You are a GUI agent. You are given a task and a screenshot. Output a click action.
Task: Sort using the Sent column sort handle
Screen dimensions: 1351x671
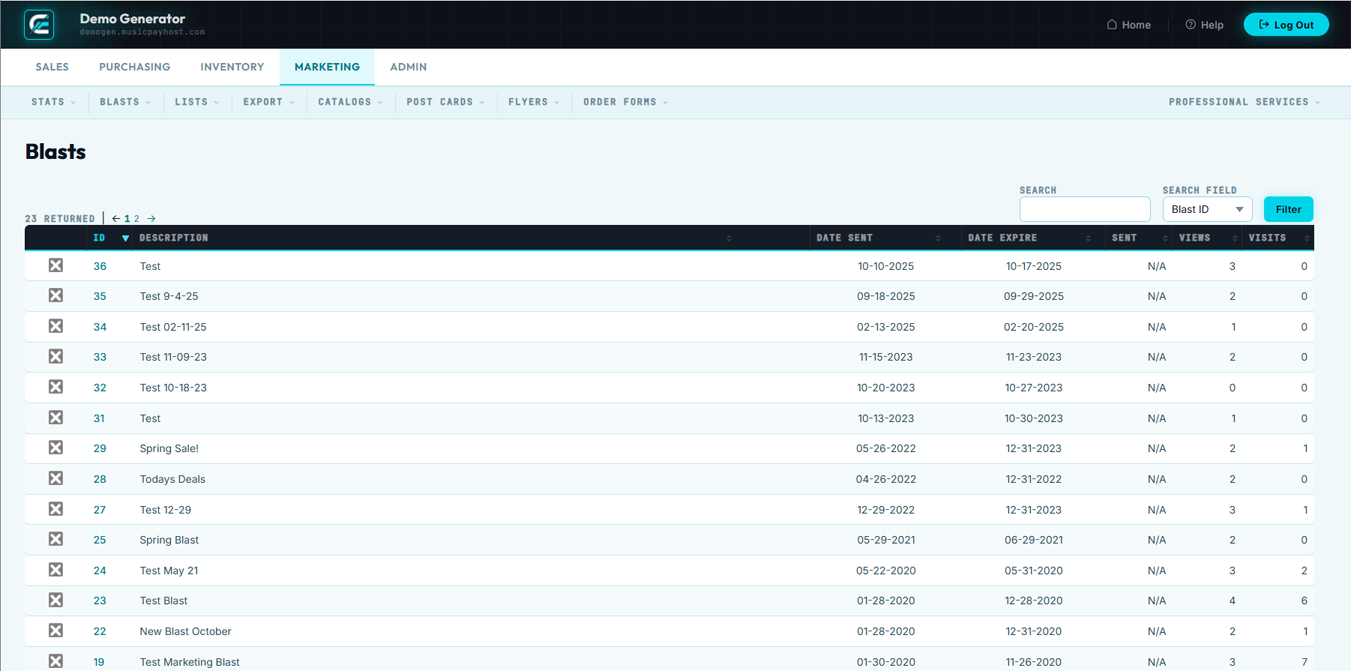[1165, 238]
